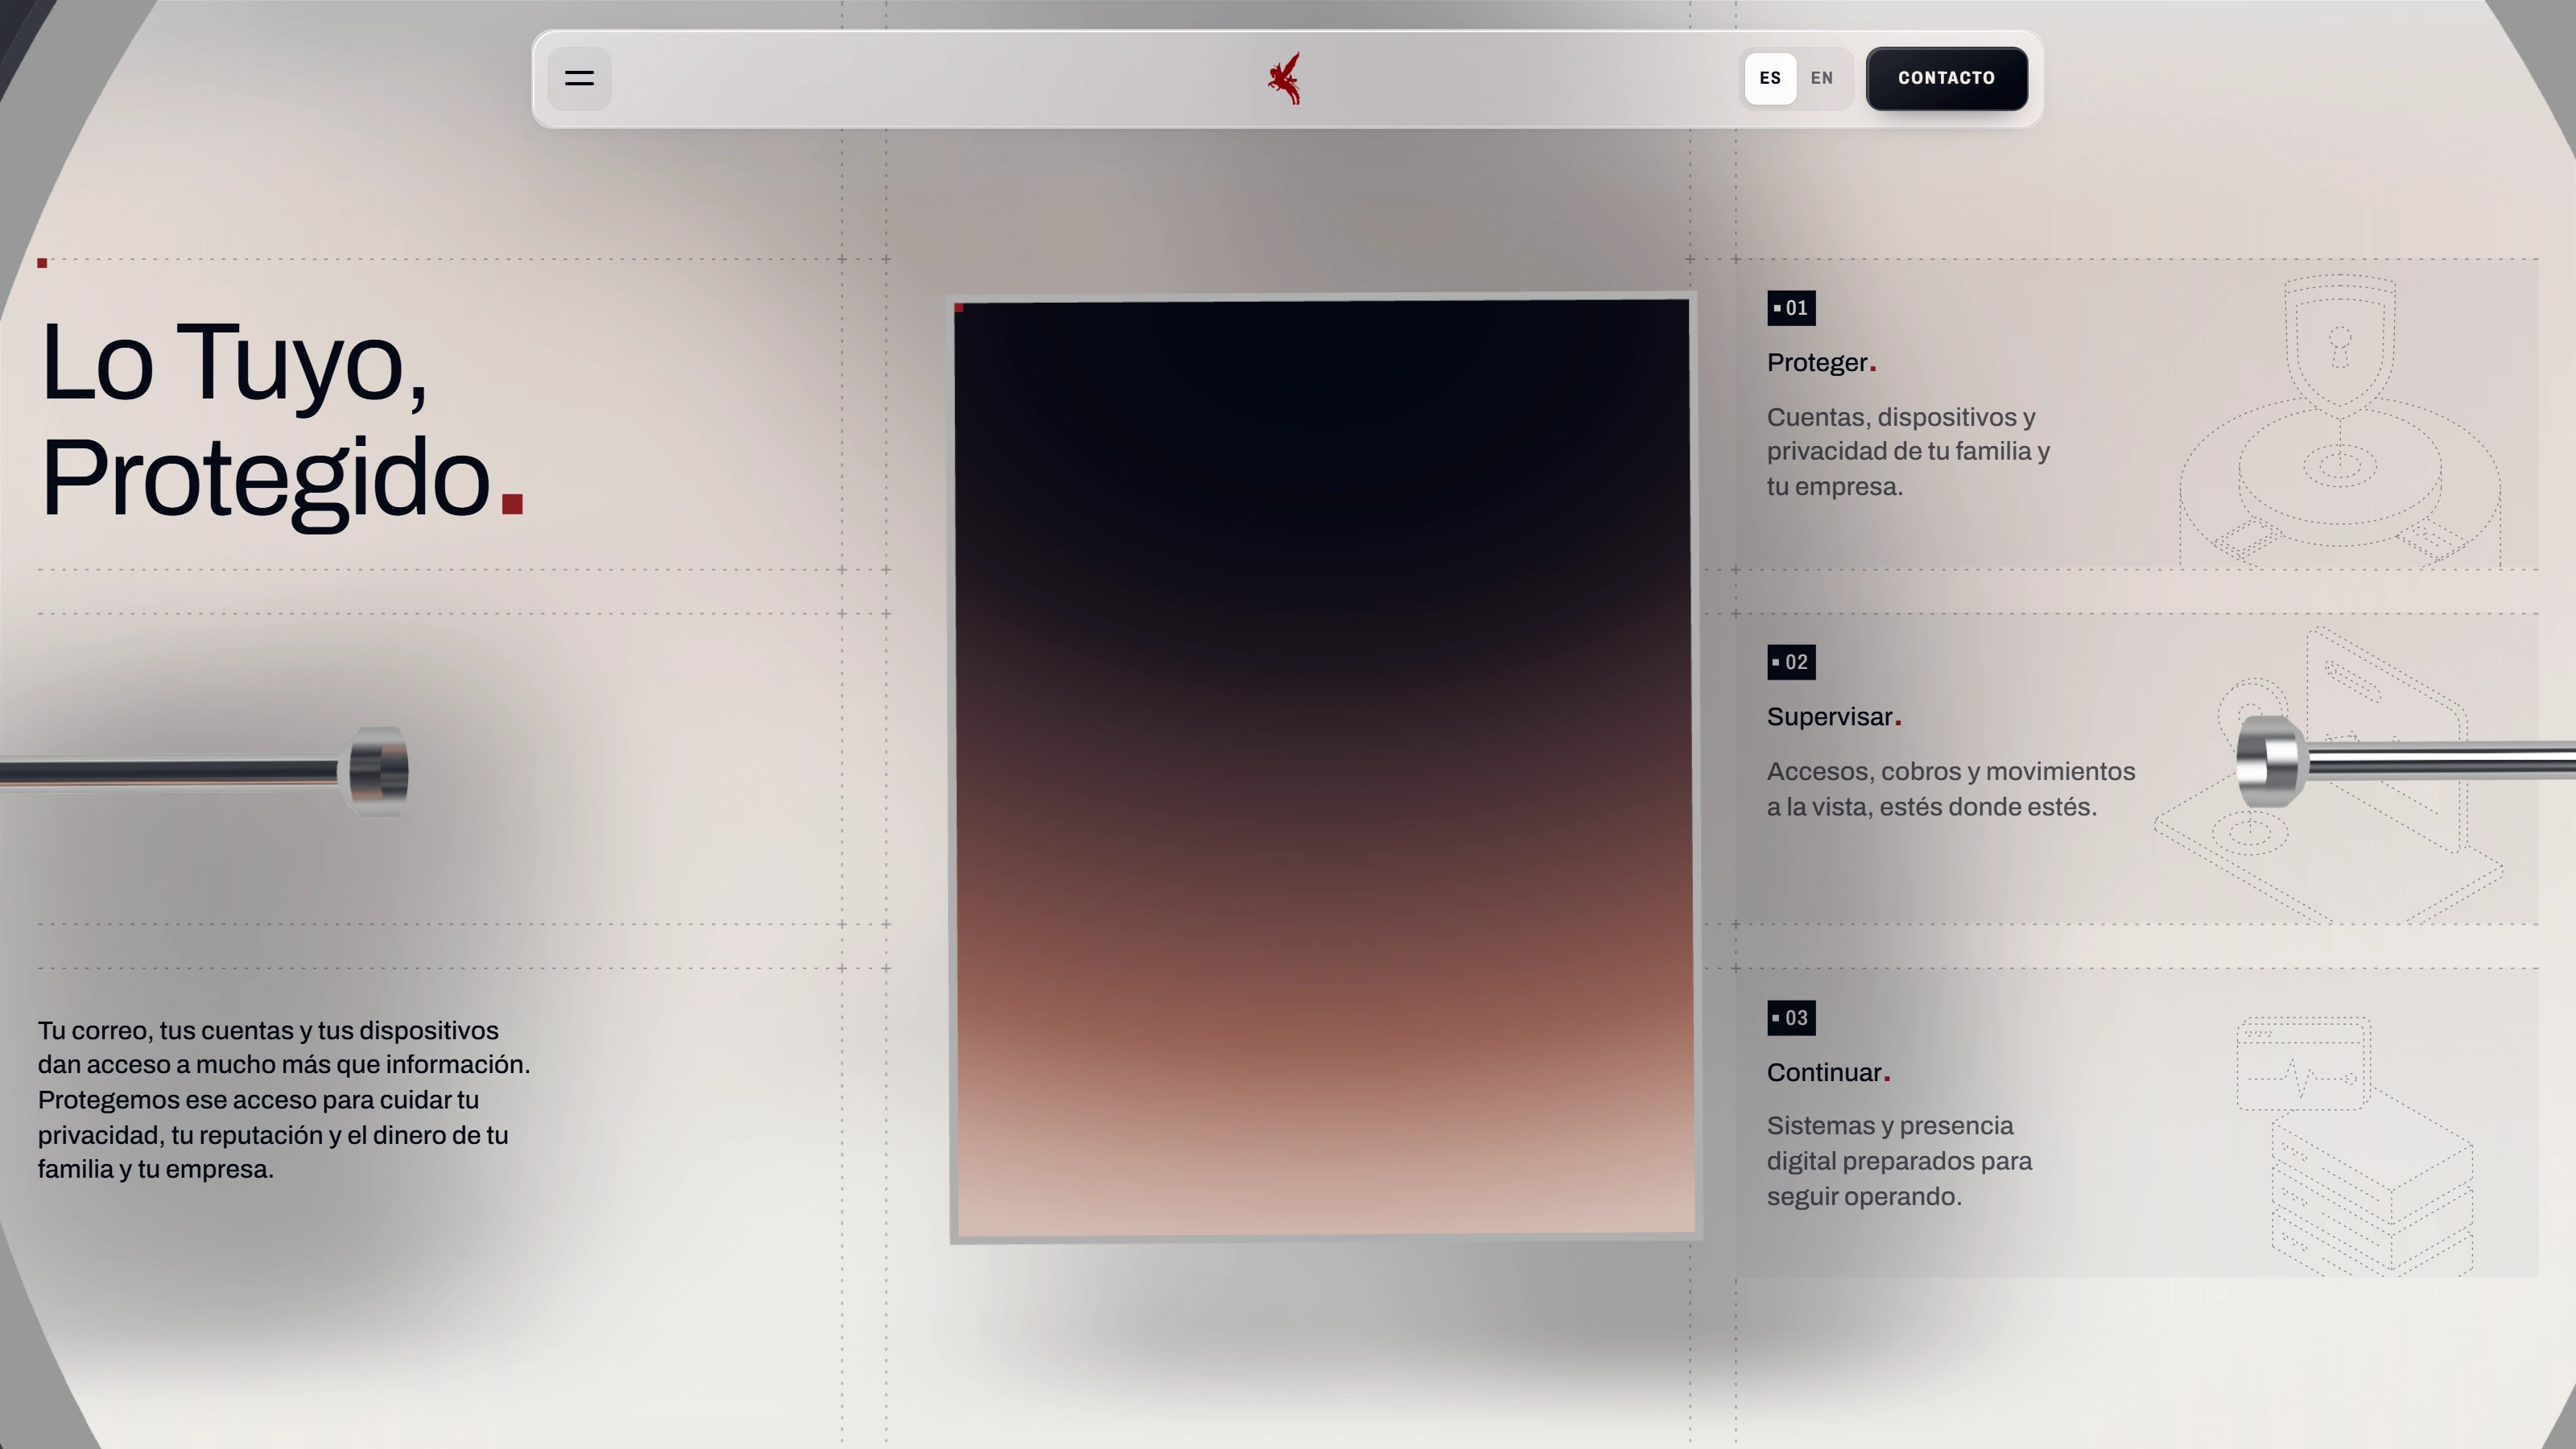Click 'Cuentas, dispositivos y privacidad' description

[x=1908, y=452]
